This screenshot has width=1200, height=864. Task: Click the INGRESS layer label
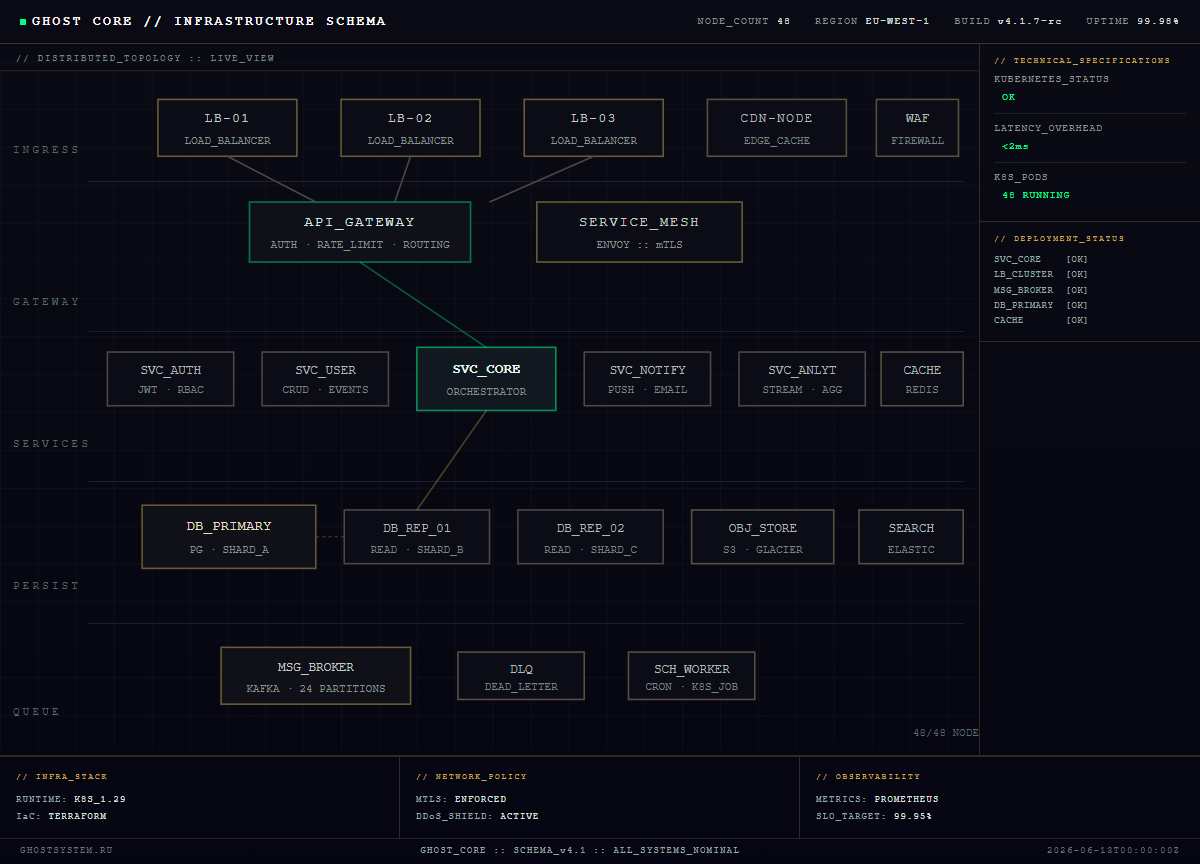coord(46,150)
